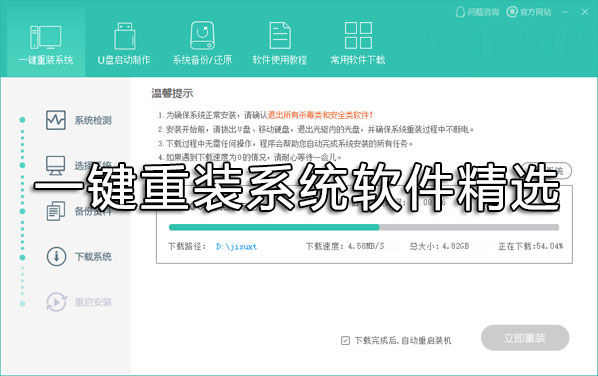Open the 一键重装系统 tab

coord(46,43)
